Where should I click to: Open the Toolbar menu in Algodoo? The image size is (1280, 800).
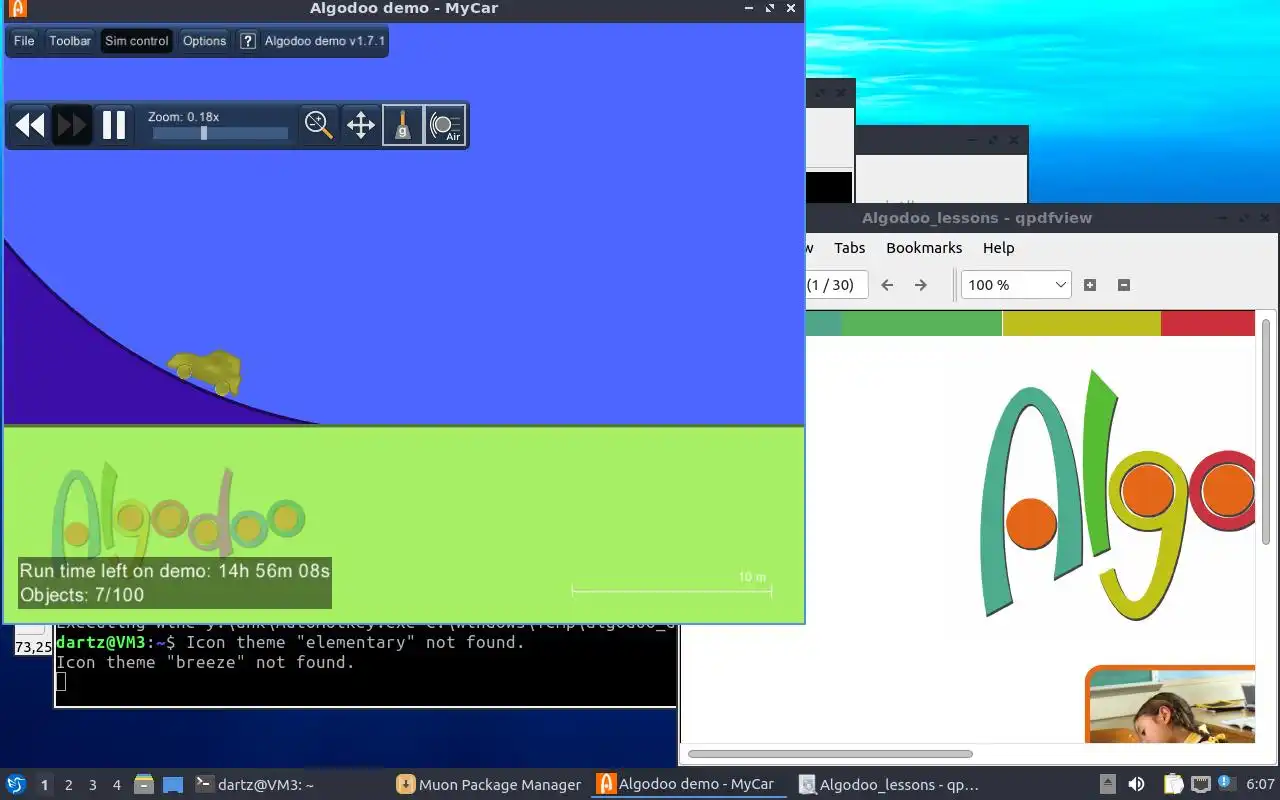(70, 41)
